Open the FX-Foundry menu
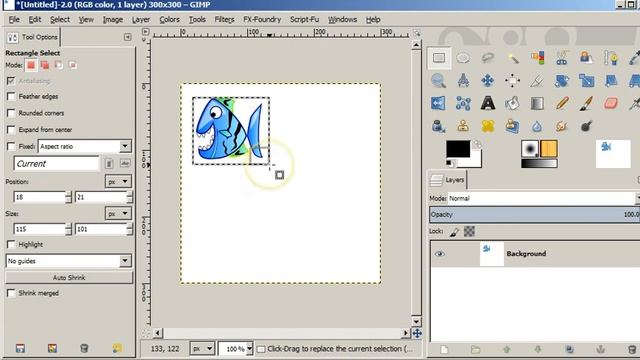Image resolution: width=640 pixels, height=360 pixels. tap(262, 20)
